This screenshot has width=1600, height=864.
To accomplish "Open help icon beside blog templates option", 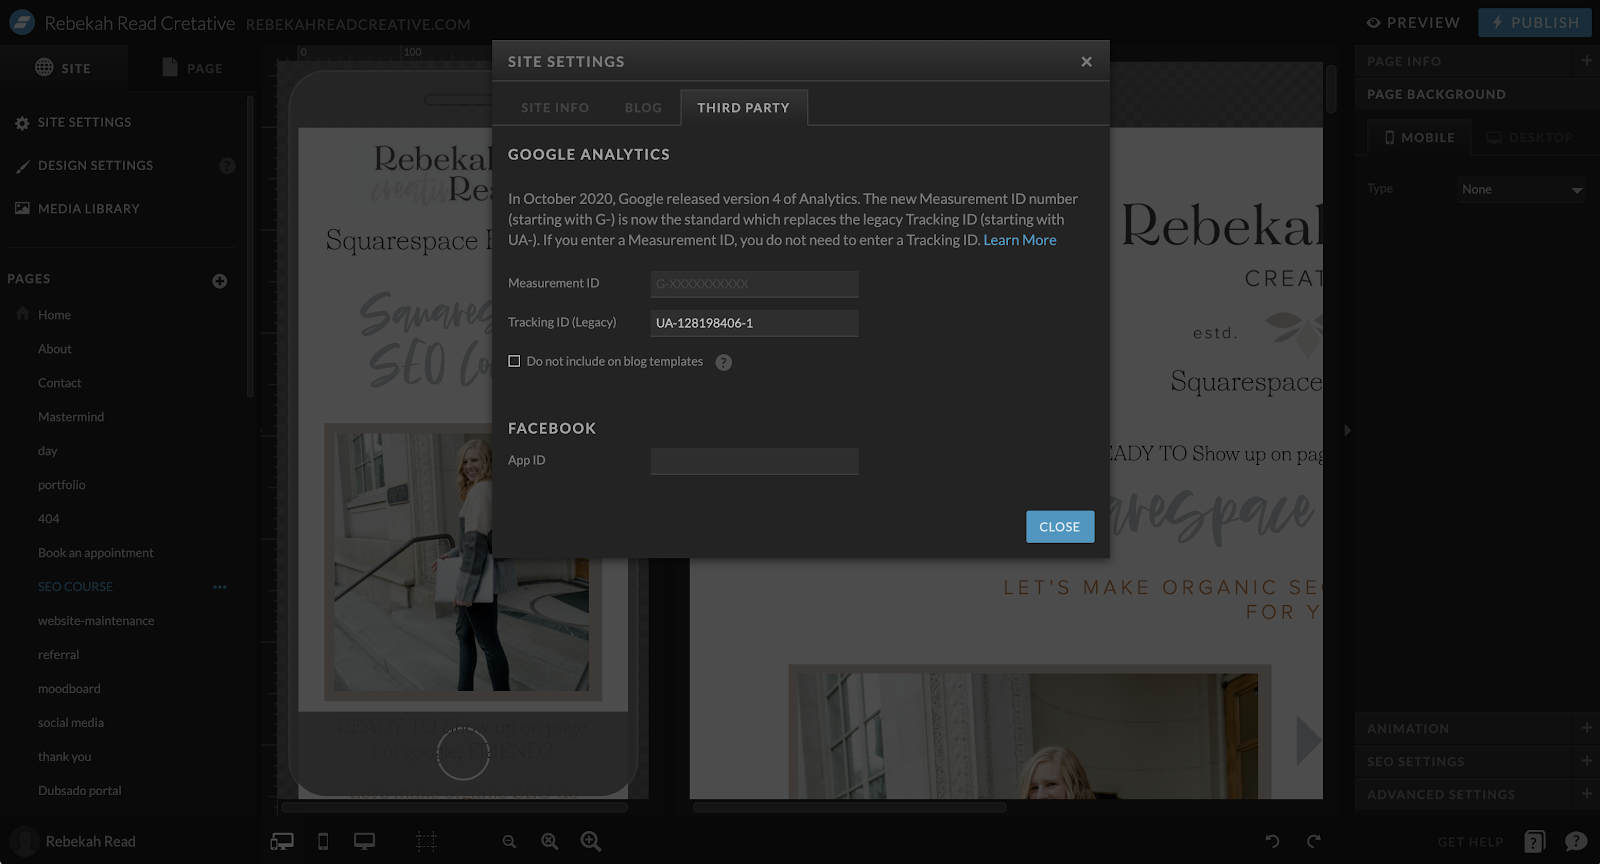I will click(724, 362).
